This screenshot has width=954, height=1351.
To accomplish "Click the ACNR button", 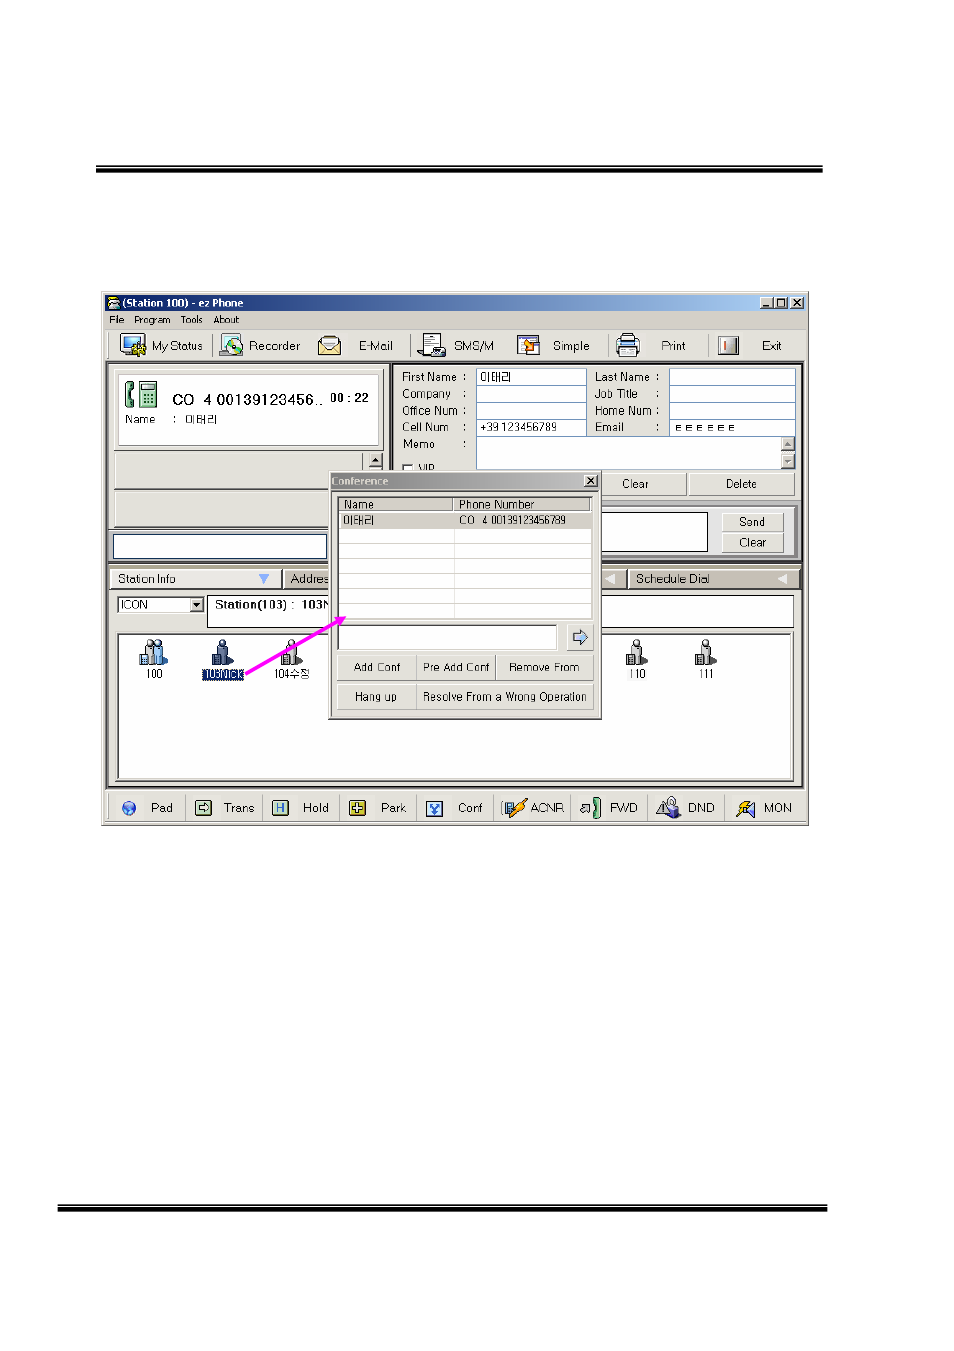I will click(533, 808).
